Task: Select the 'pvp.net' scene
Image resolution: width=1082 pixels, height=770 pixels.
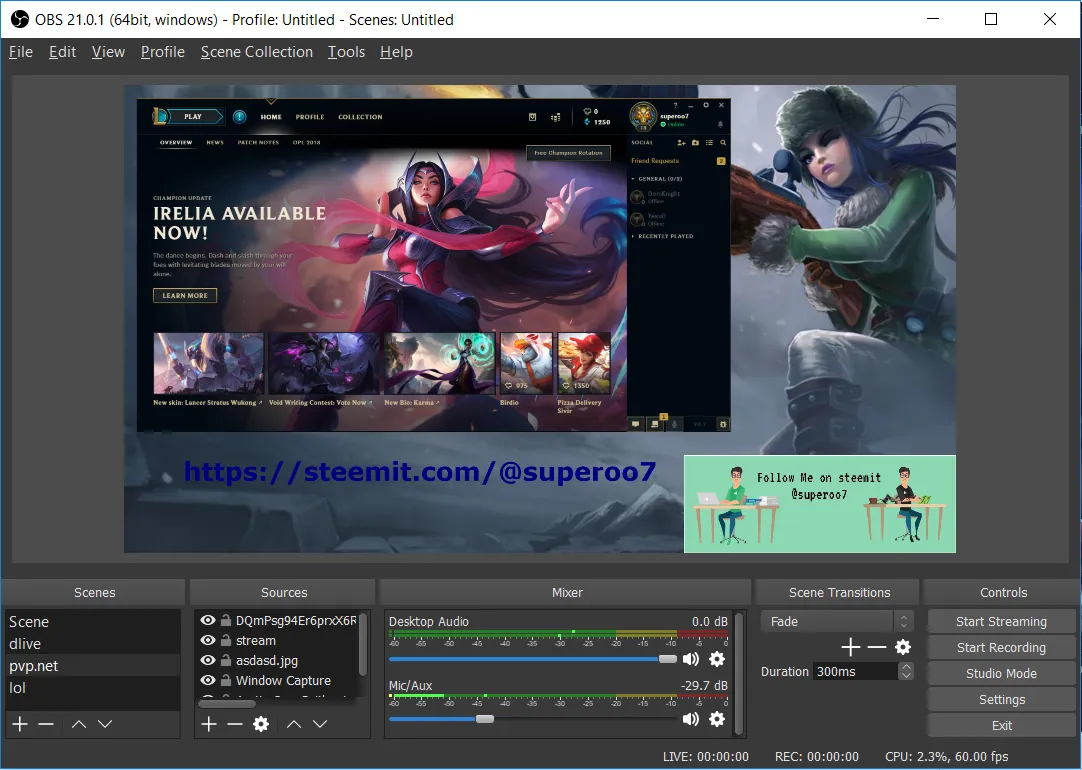Action: [x=92, y=666]
